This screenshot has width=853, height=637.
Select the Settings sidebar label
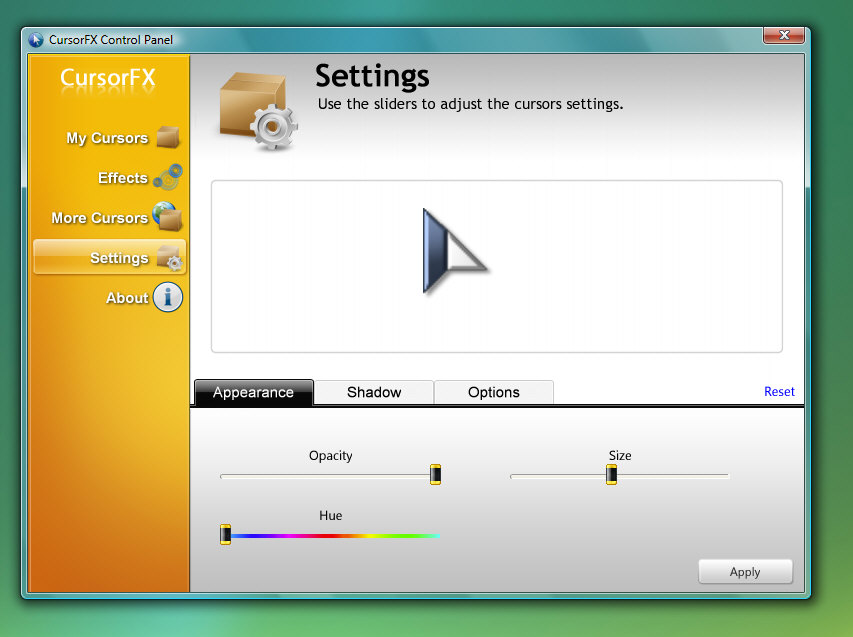(119, 258)
